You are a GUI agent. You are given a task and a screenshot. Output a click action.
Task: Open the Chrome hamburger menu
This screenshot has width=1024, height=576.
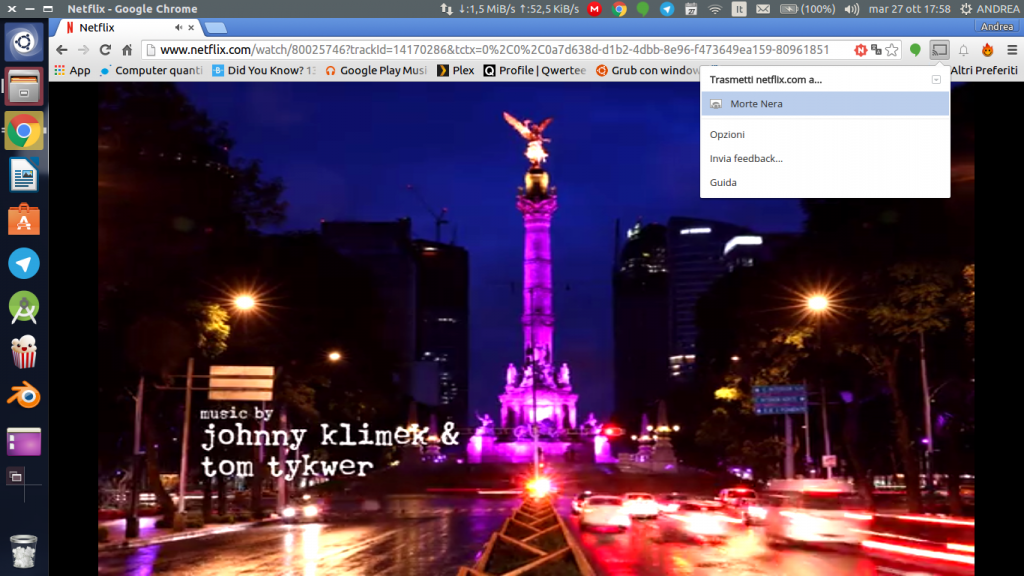click(1012, 50)
